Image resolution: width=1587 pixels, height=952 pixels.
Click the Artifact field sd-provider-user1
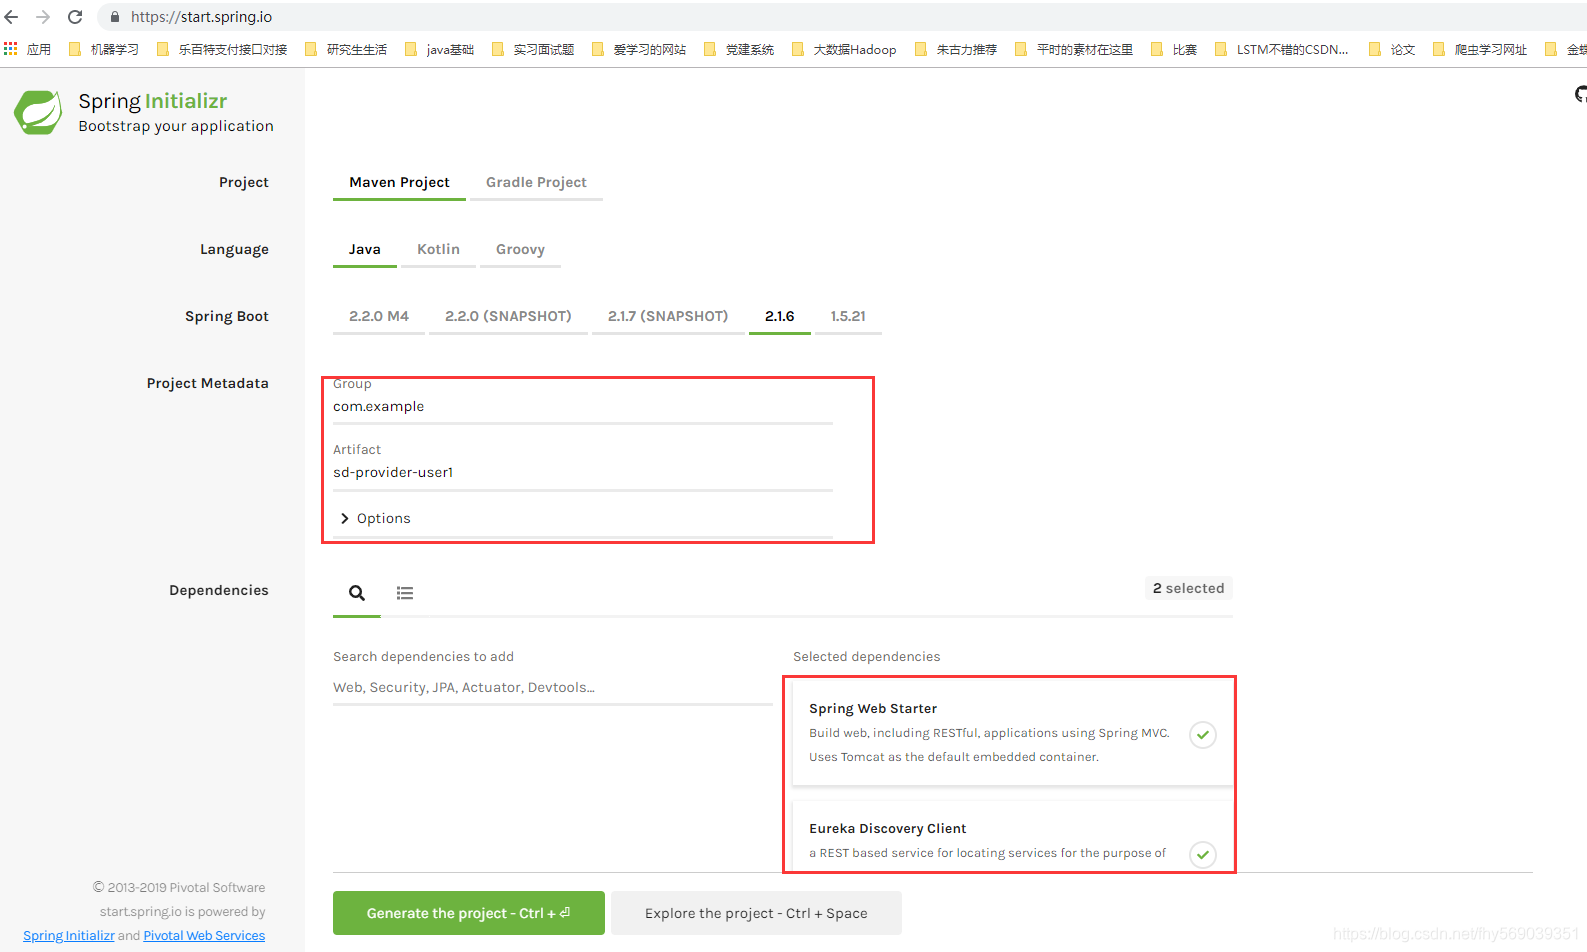583,472
